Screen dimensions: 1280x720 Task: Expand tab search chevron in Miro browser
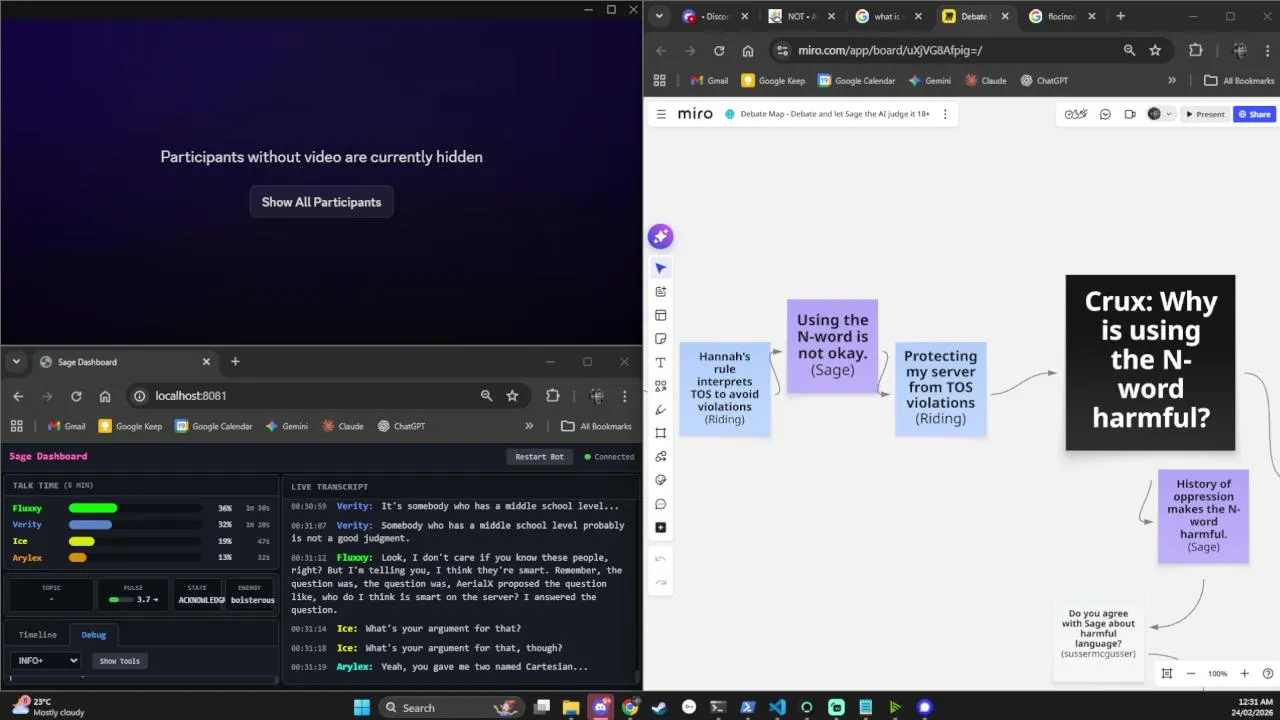(659, 16)
